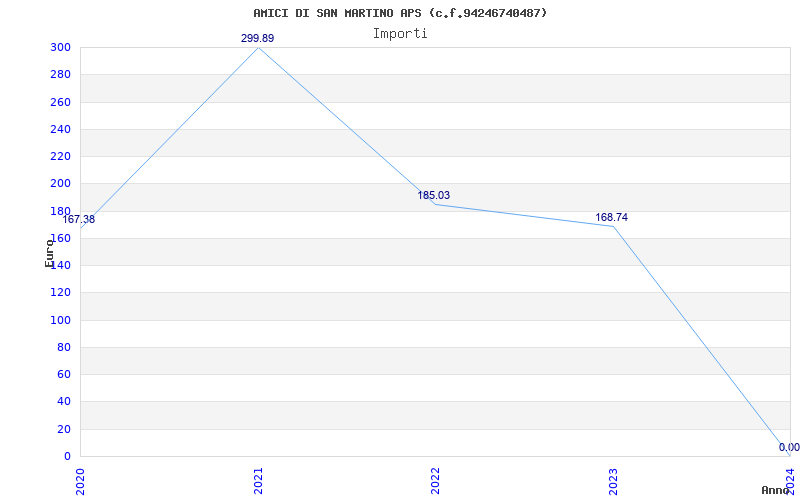The image size is (800, 500).
Task: Click the 100 y-axis tick label
Action: [x=60, y=320]
